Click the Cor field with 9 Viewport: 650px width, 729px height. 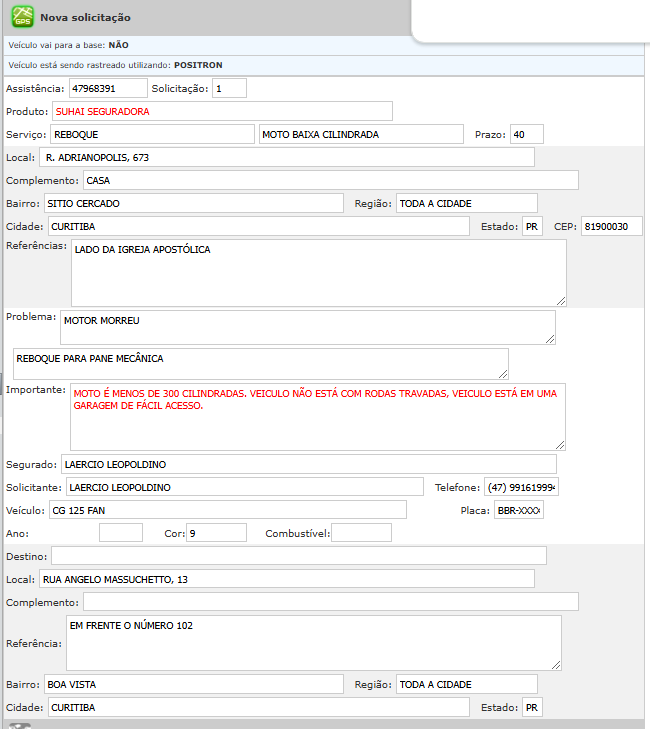pyautogui.click(x=216, y=533)
